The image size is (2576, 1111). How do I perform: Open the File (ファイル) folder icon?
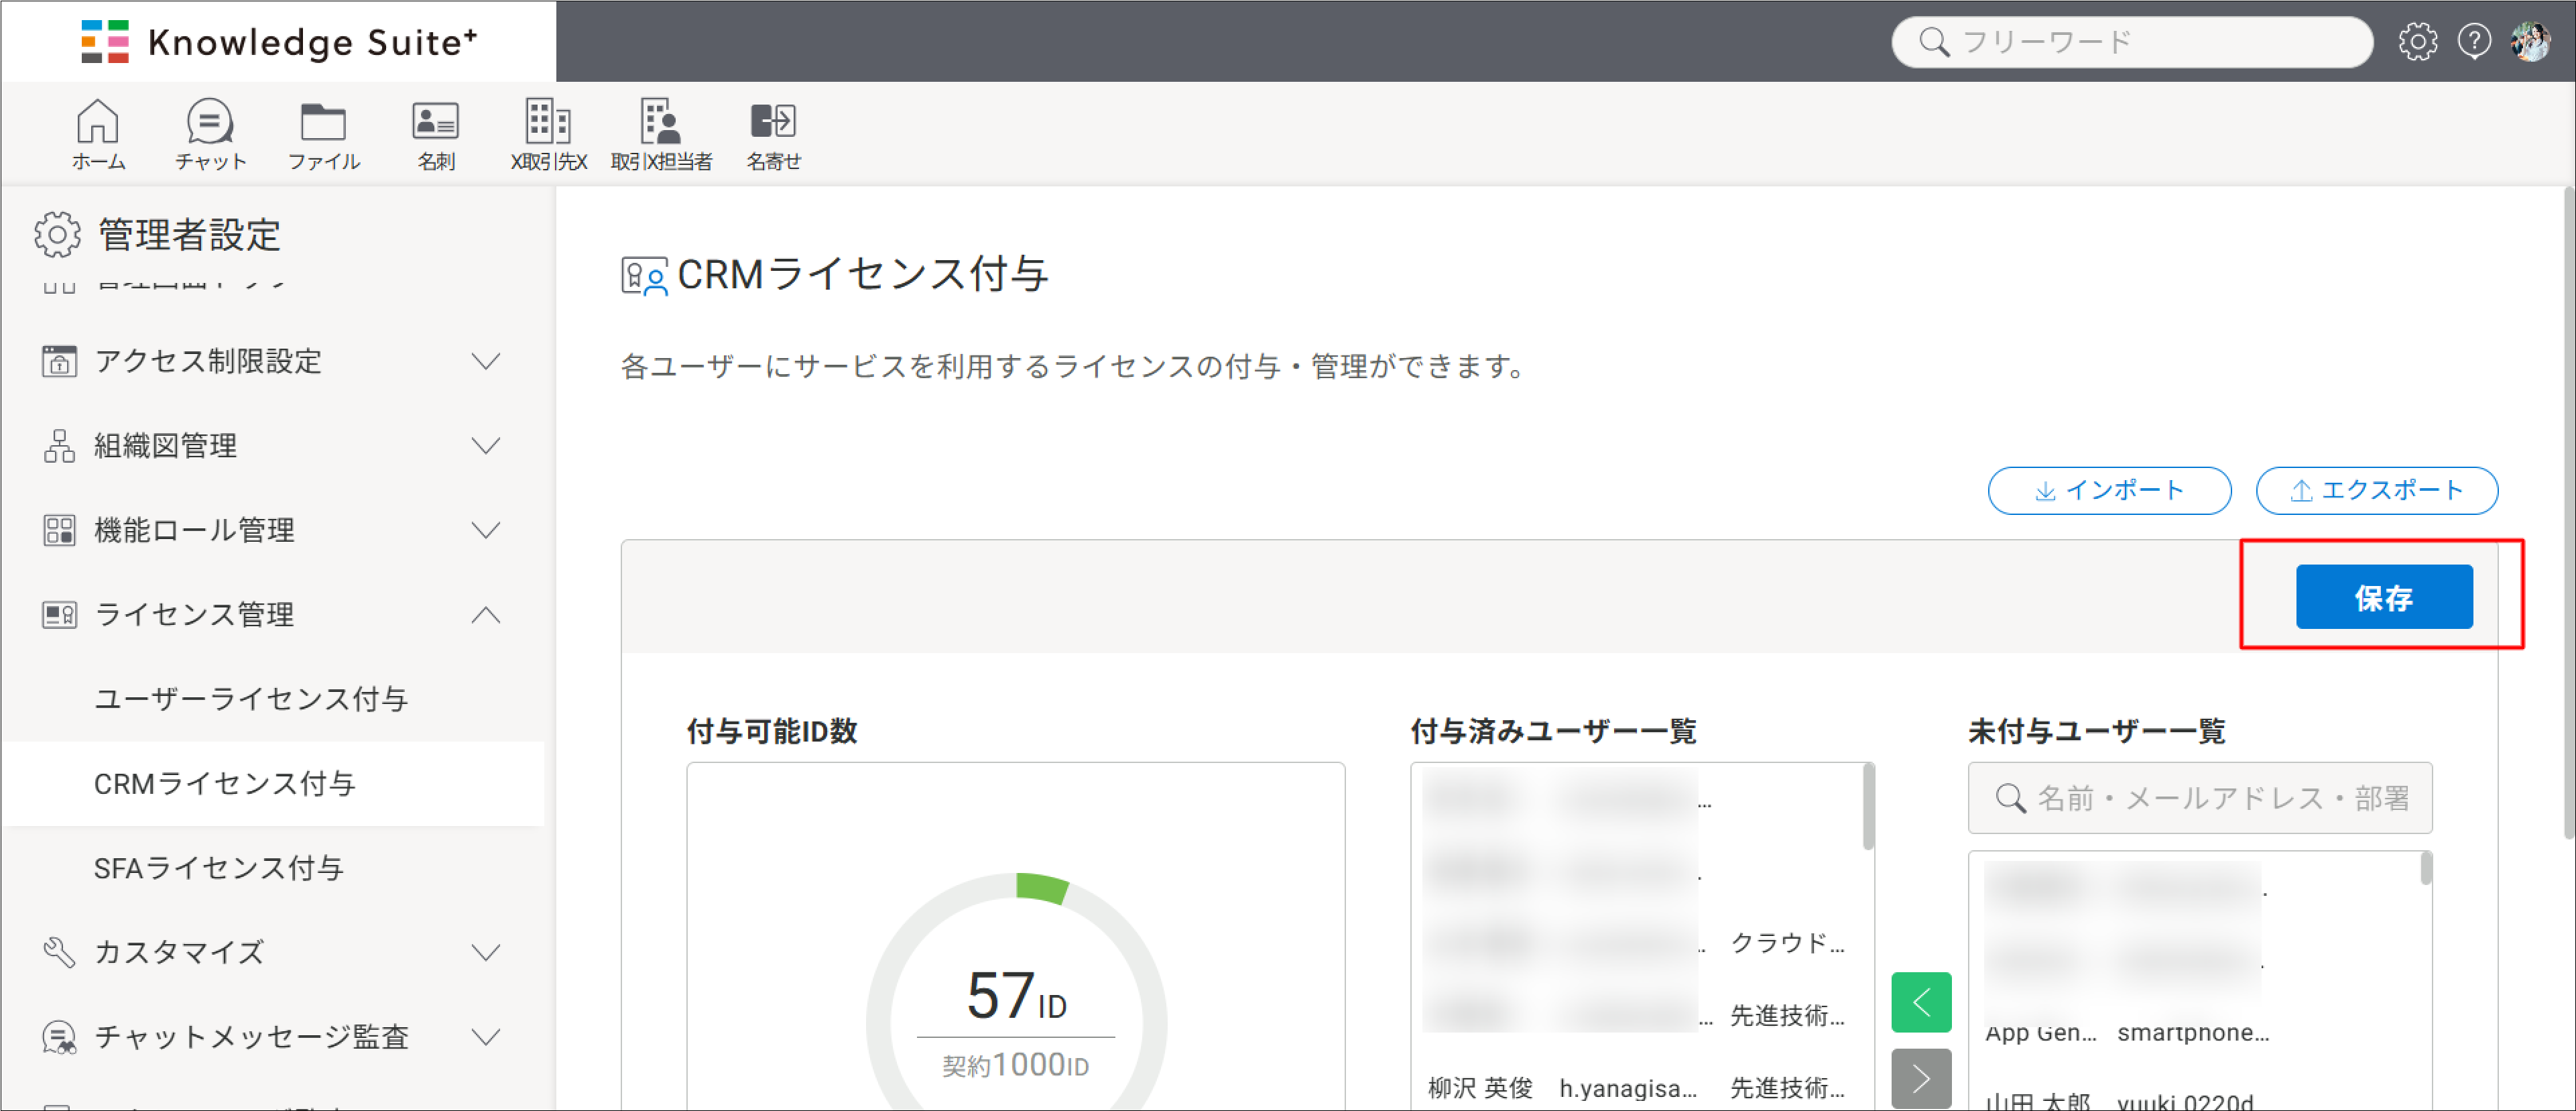323,122
